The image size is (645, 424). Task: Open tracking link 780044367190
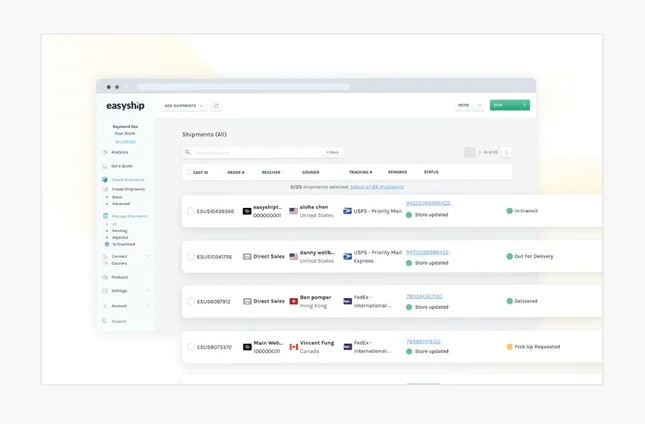tap(424, 296)
